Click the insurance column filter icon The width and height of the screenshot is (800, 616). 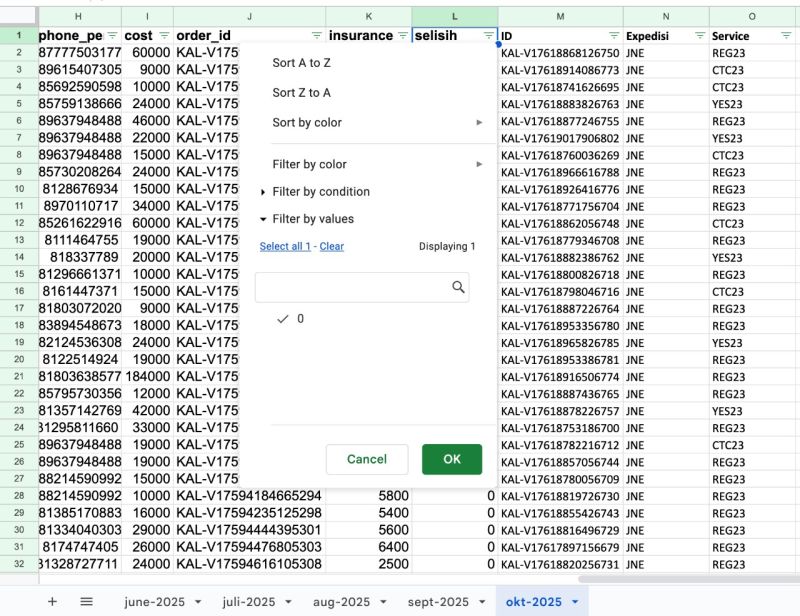(402, 35)
